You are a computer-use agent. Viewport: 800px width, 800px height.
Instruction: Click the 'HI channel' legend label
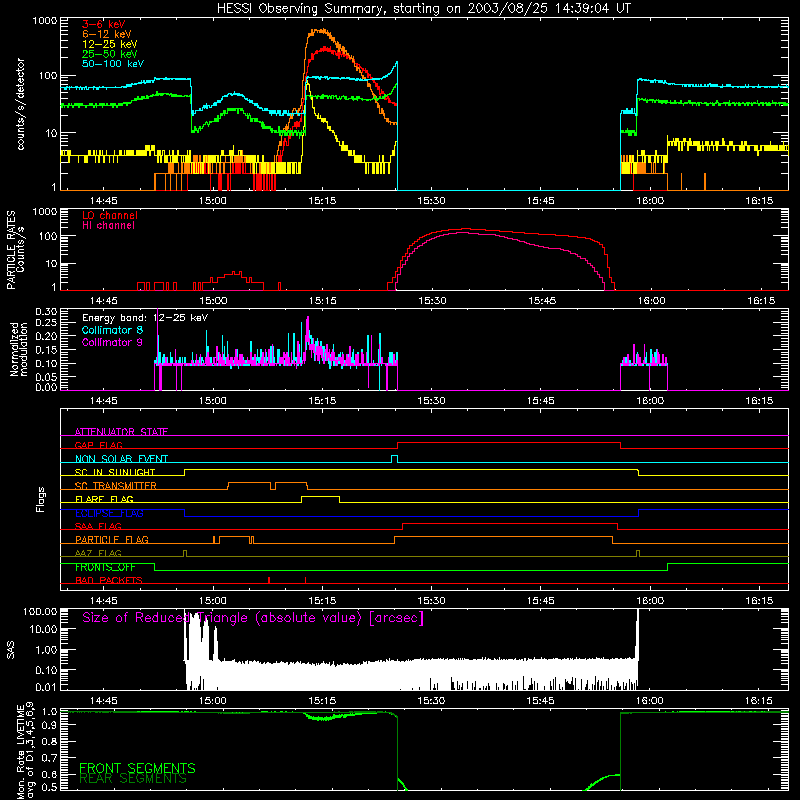(109, 226)
